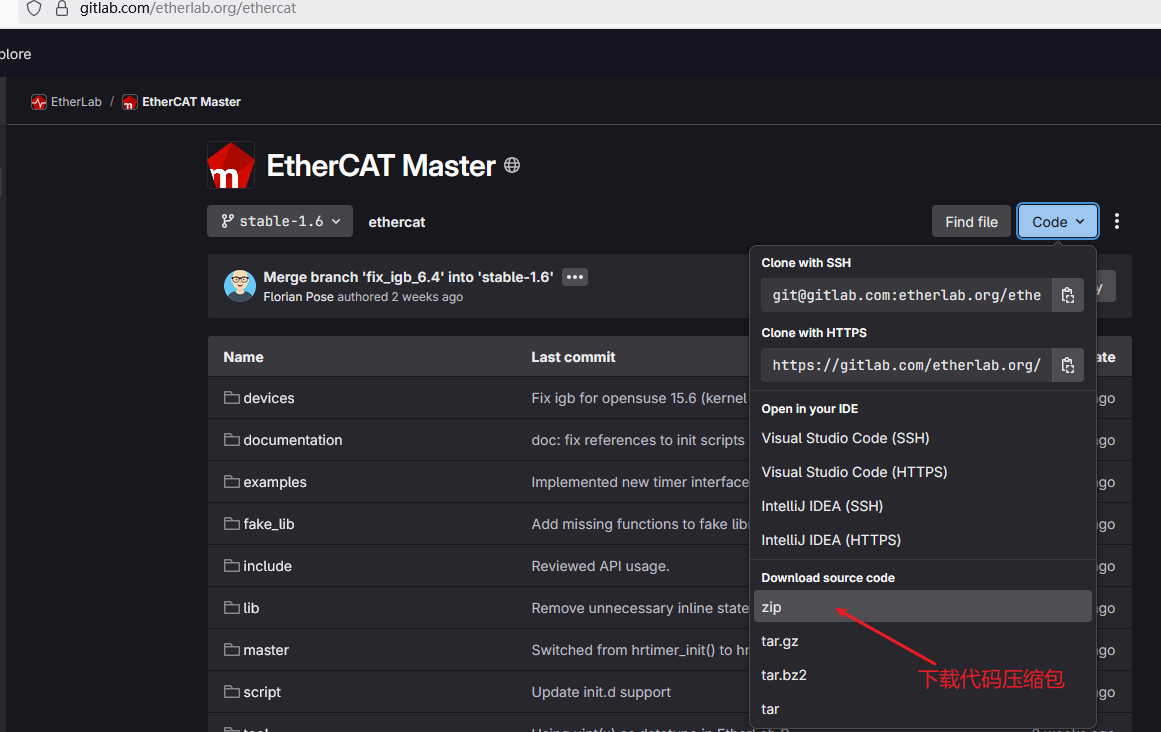The image size is (1161, 732).
Task: Open the EtherCAT Master breadcrumb link
Action: pos(191,102)
